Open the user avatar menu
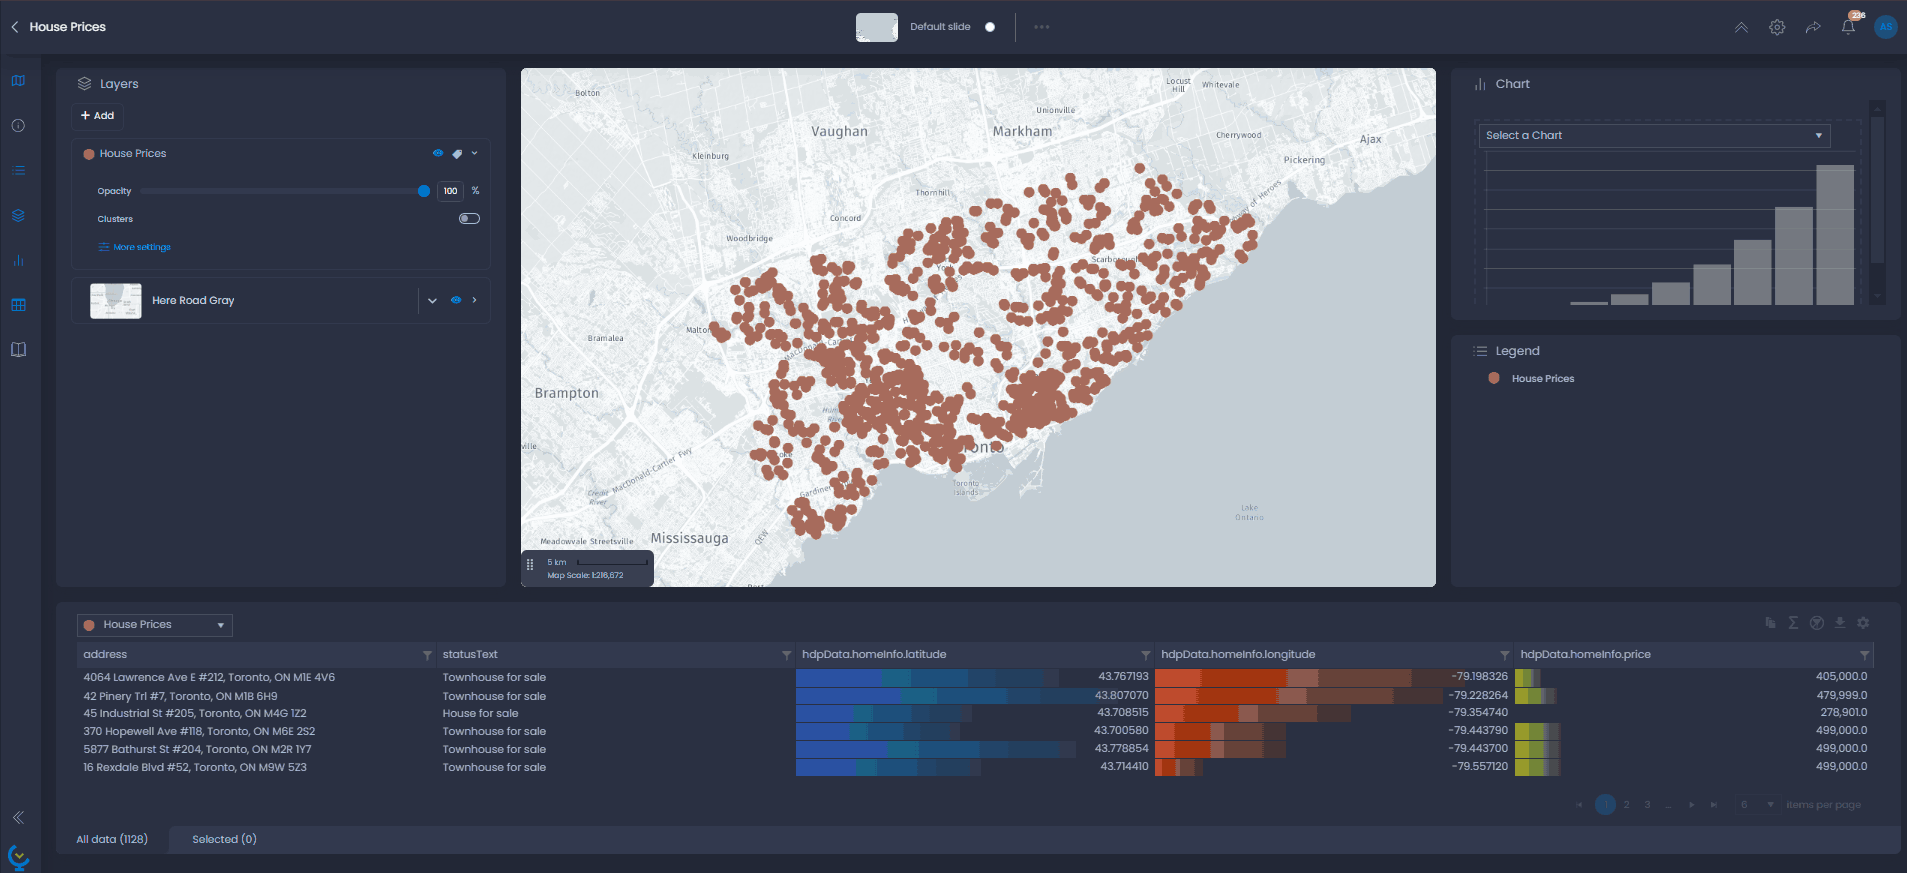This screenshot has height=873, width=1907. point(1886,27)
